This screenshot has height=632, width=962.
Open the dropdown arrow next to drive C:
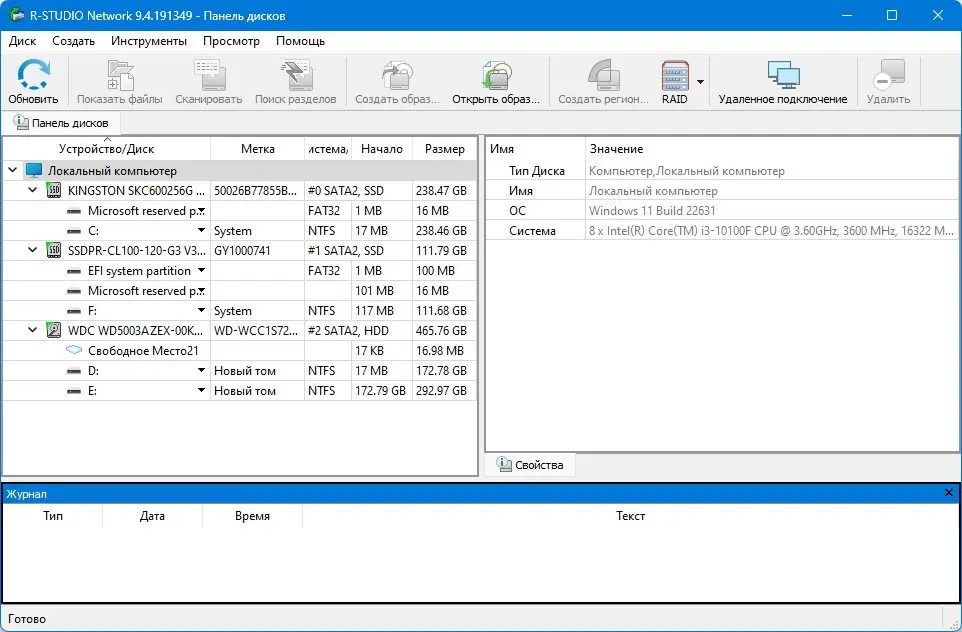click(x=200, y=230)
